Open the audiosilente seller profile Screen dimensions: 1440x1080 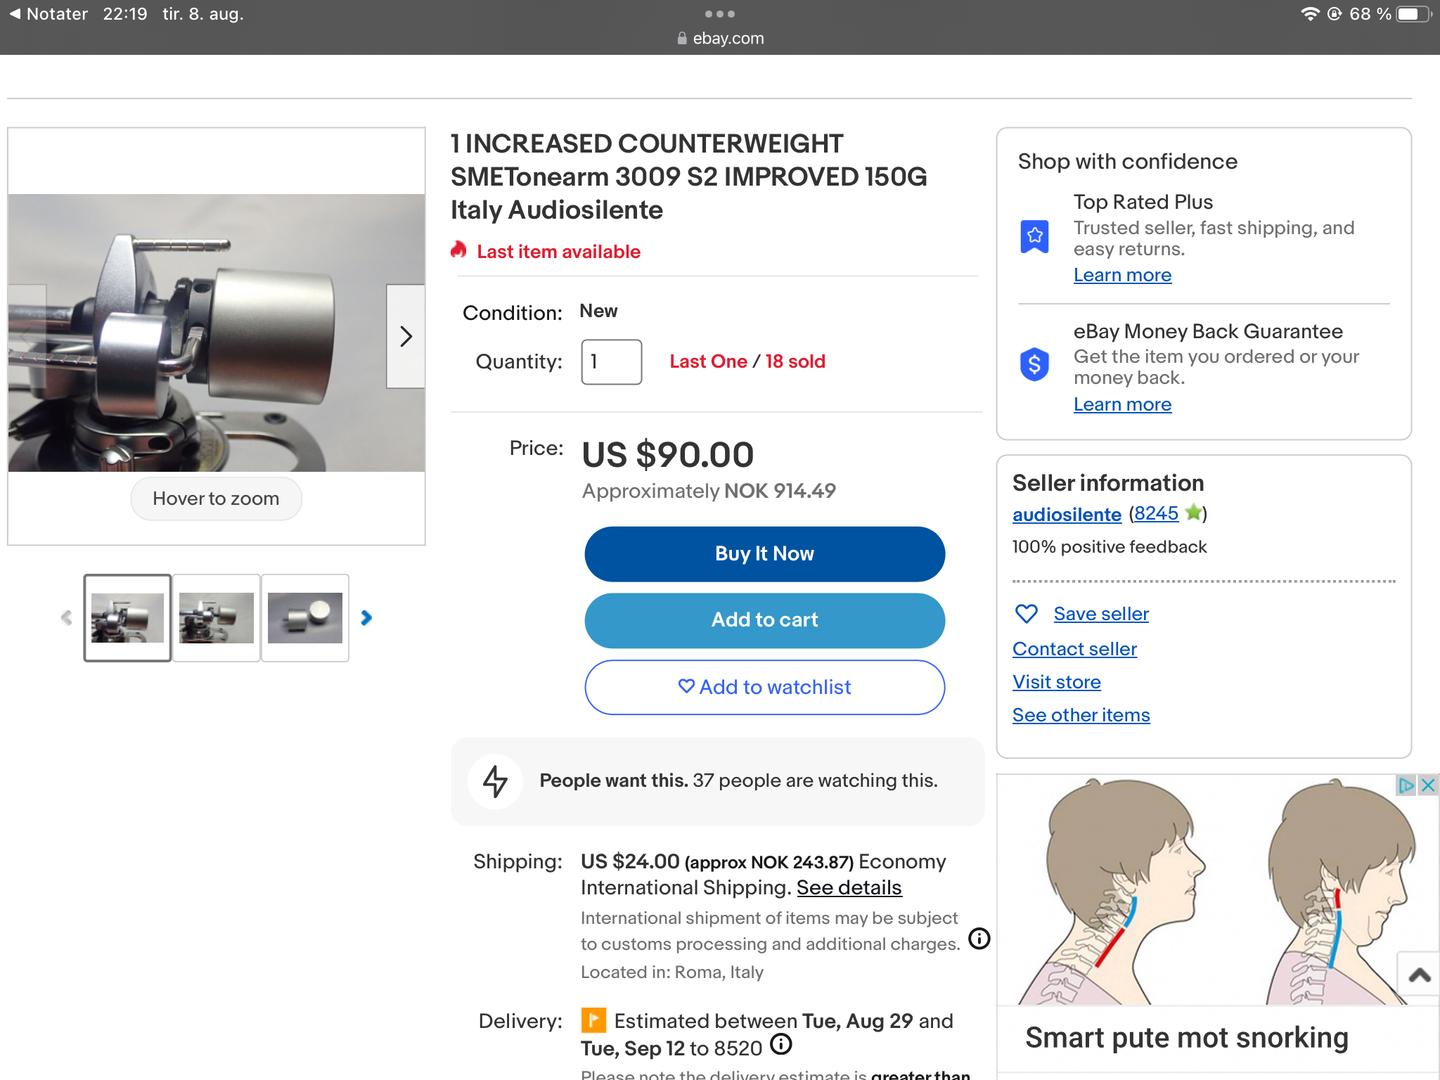point(1067,514)
